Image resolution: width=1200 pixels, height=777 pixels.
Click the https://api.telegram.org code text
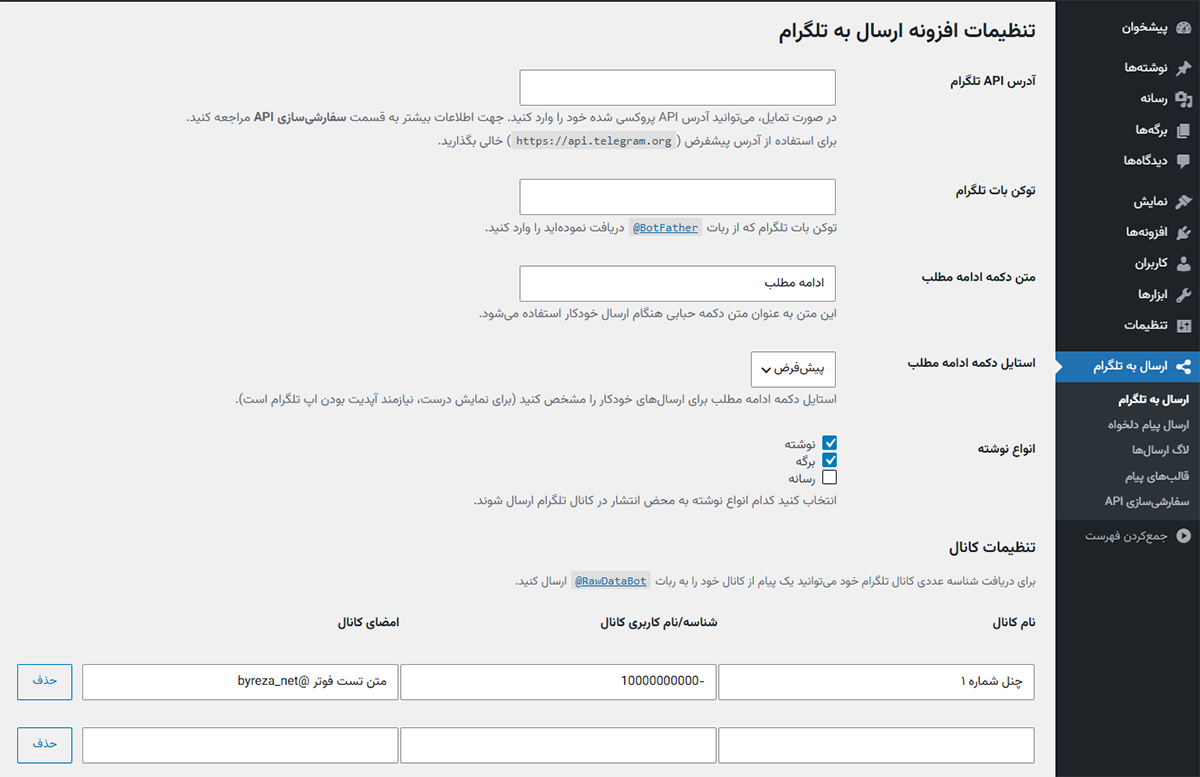[x=593, y=142]
